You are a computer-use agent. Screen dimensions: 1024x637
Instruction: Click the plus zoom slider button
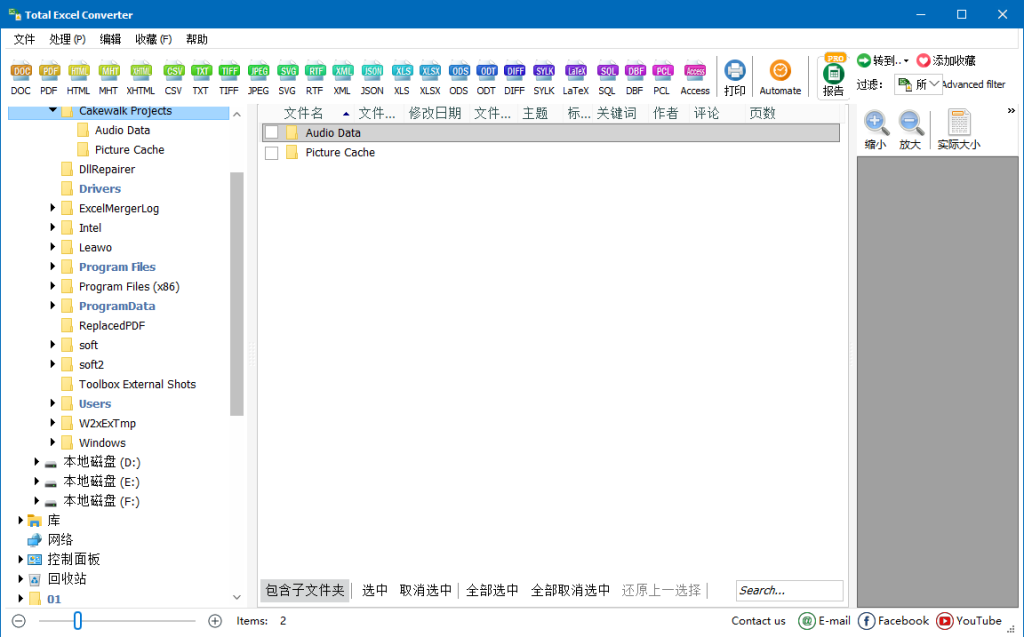point(215,621)
